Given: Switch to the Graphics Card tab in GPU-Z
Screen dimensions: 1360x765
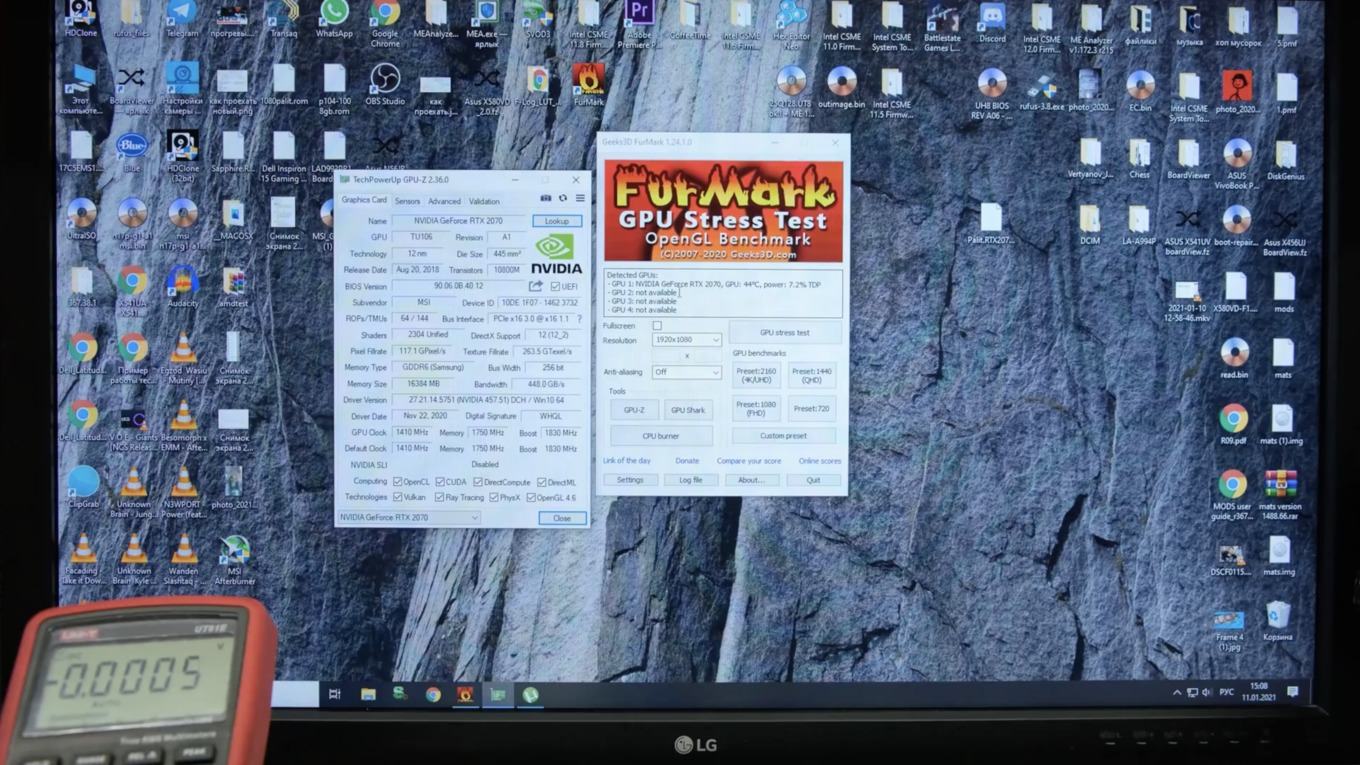Looking at the screenshot, I should [364, 200].
